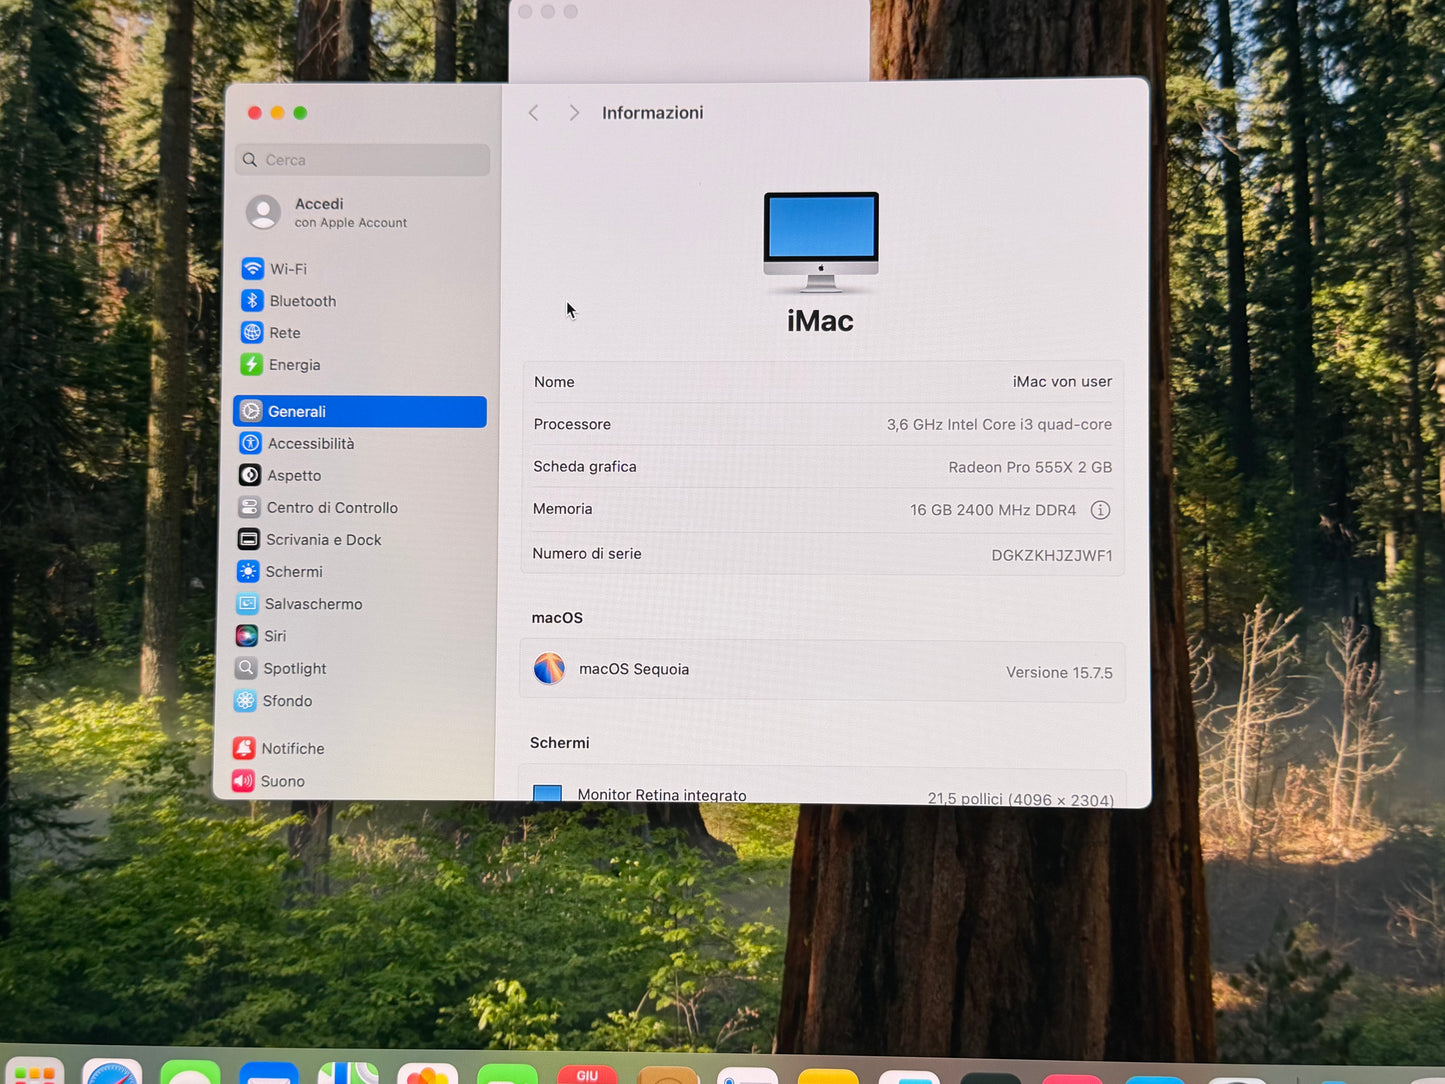Click the memory info (i) icon
Screen dimensions: 1445x1084
tap(1100, 510)
